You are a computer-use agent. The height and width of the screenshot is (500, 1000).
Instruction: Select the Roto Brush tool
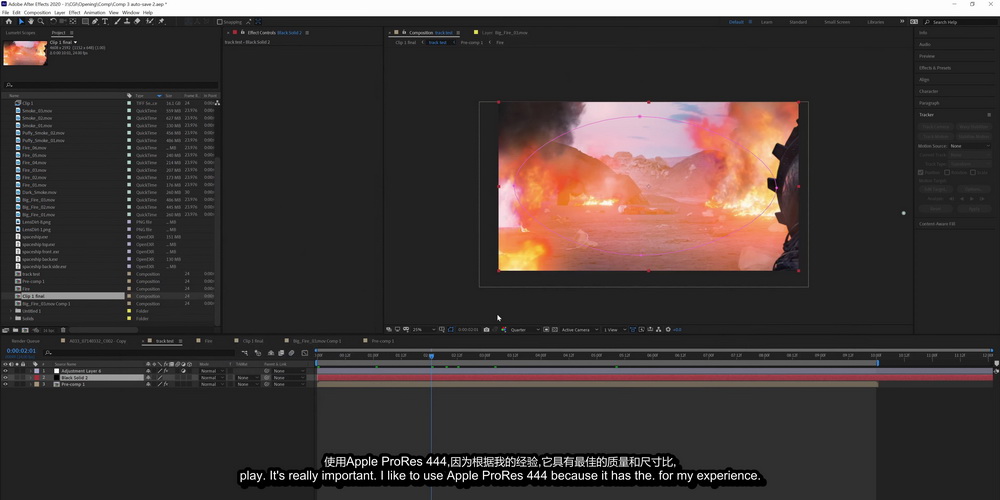149,22
